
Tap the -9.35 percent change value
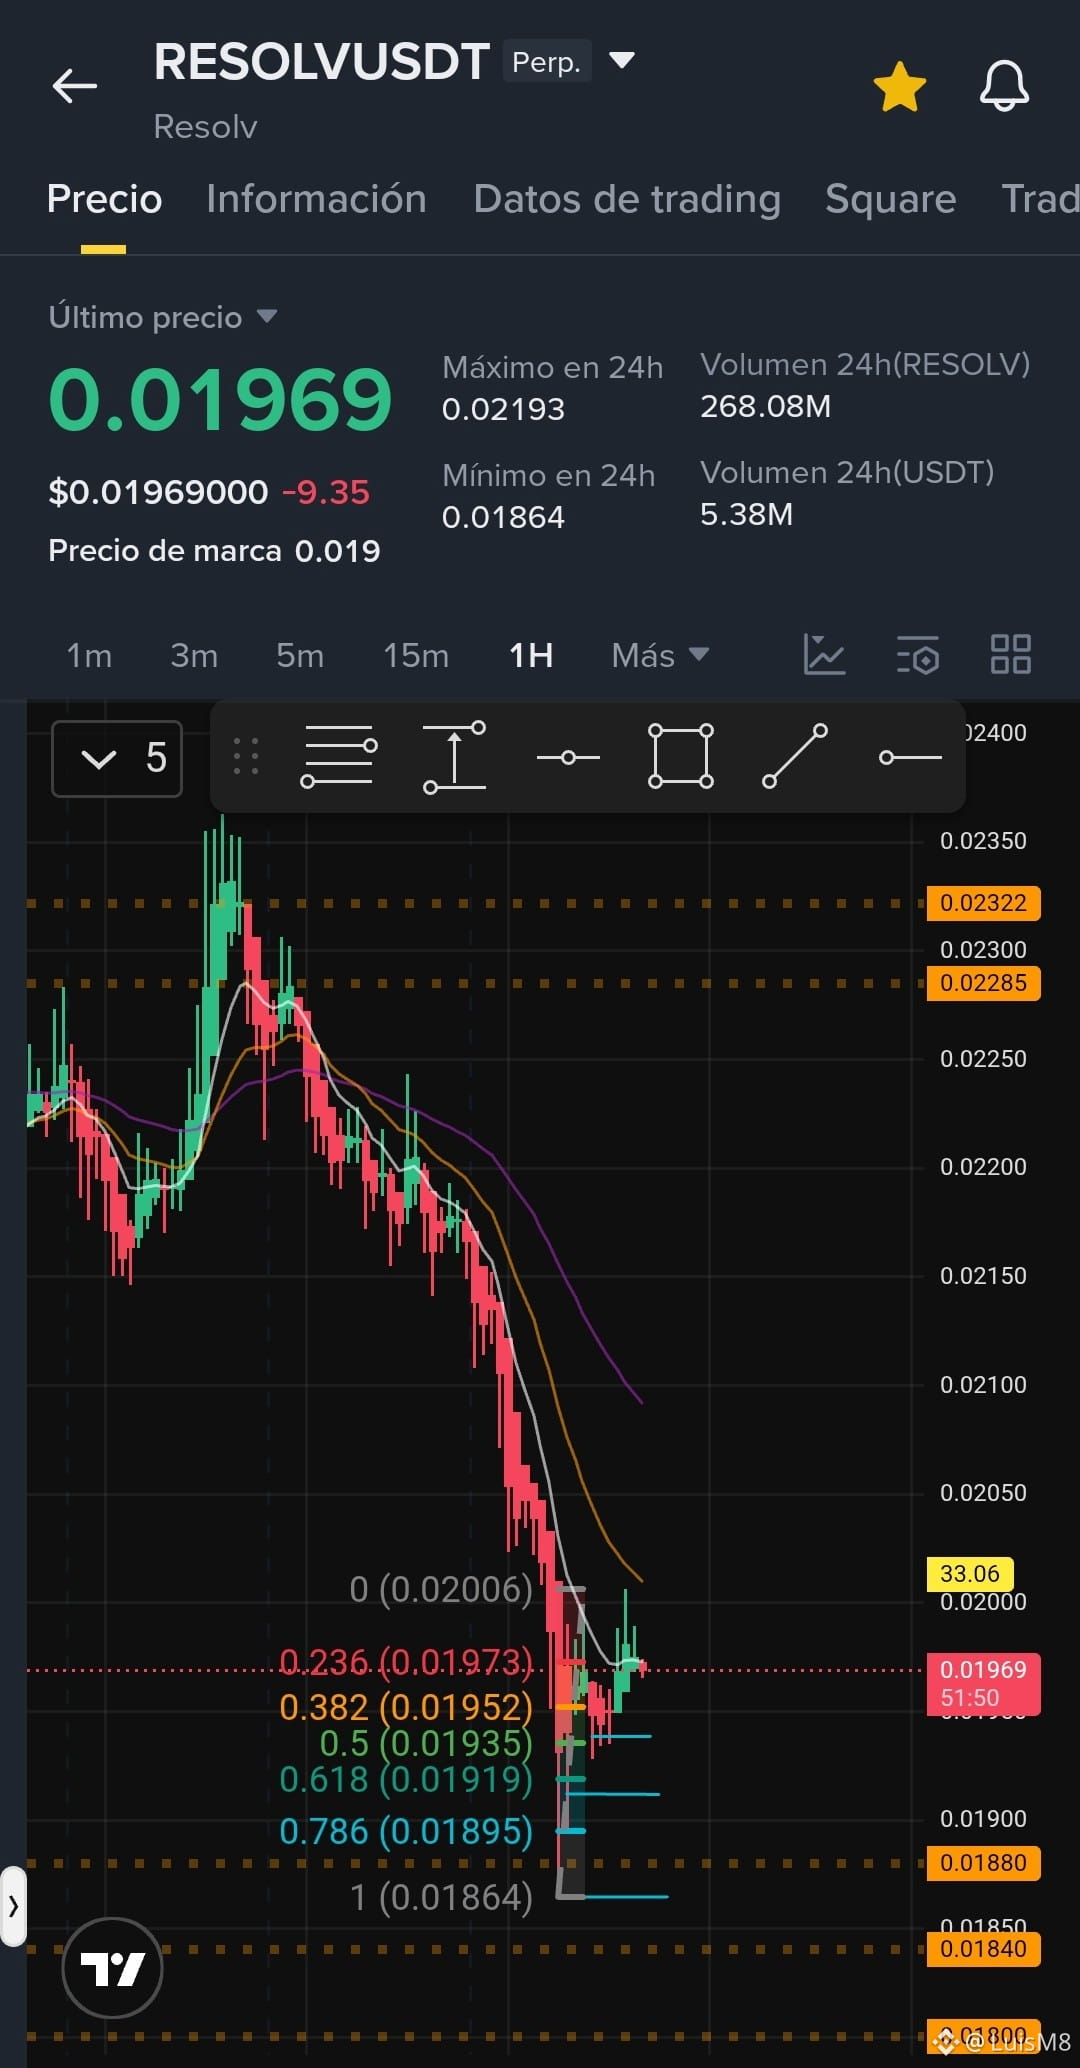coord(325,492)
